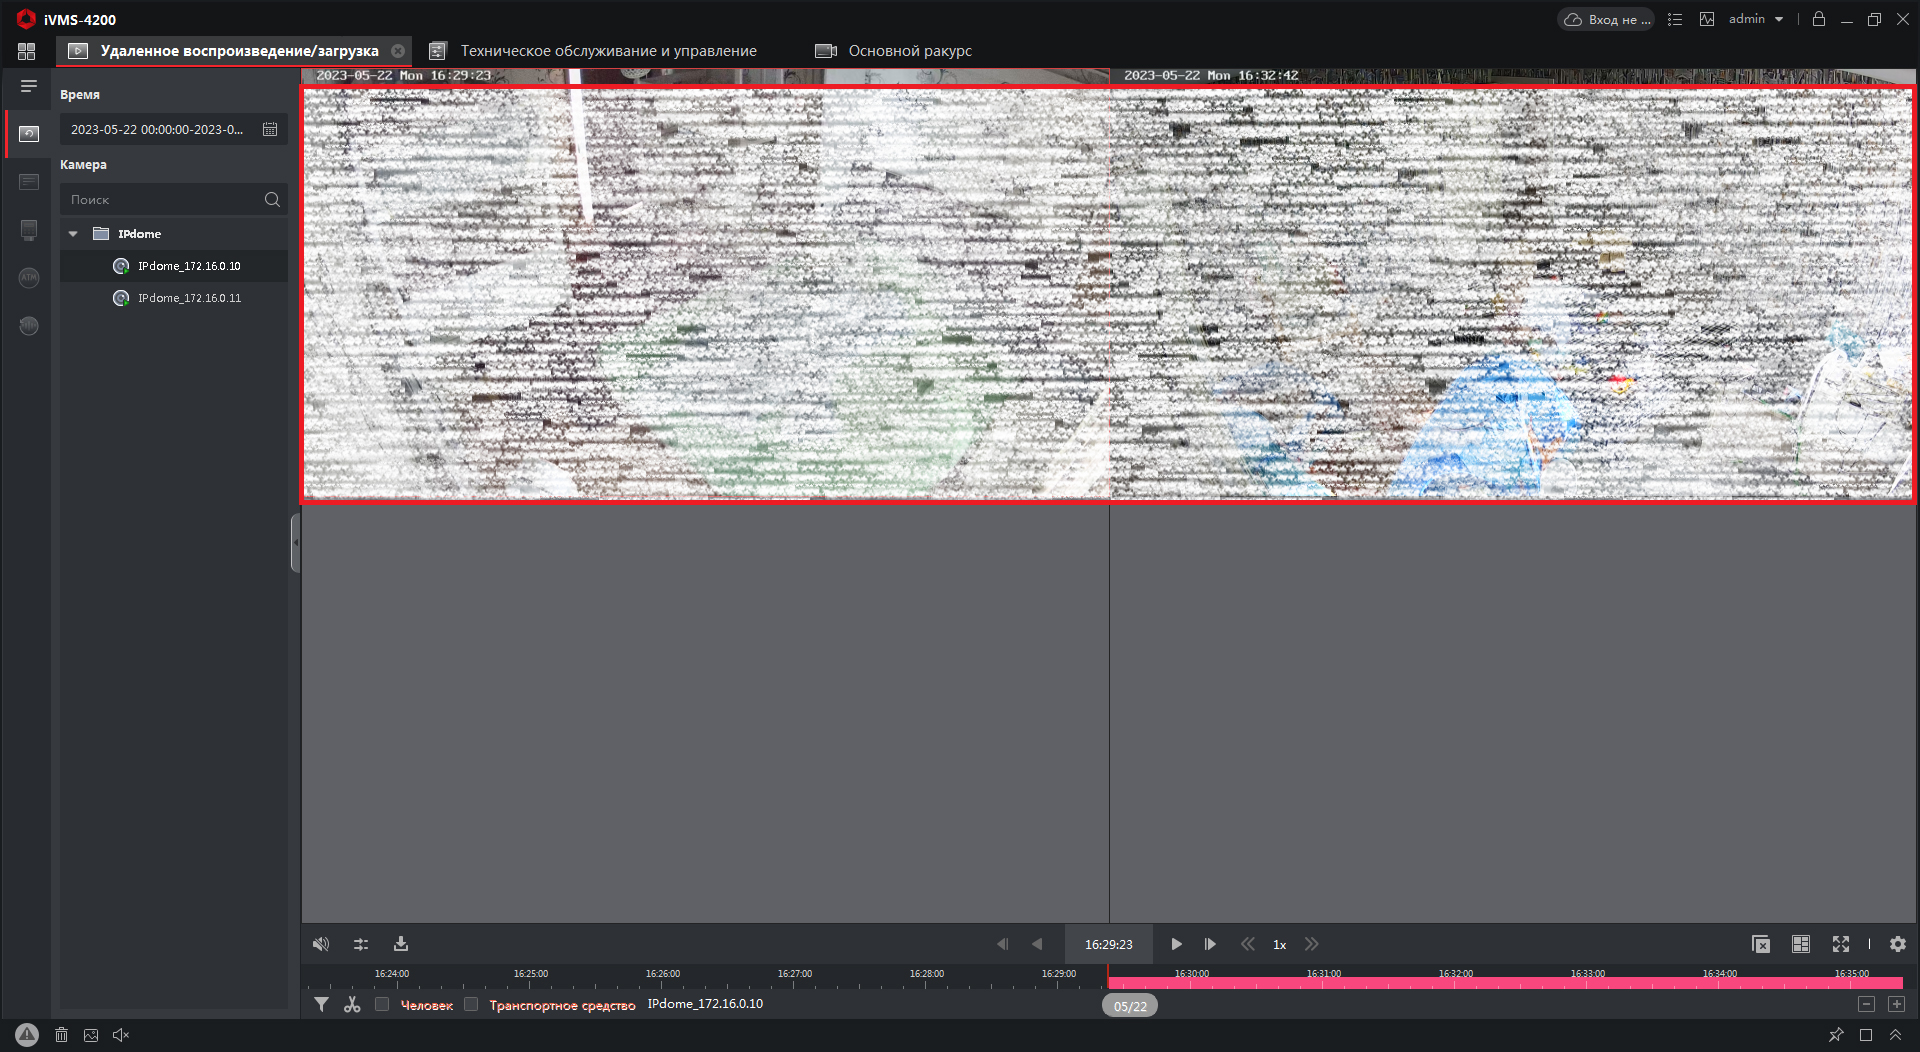The image size is (1920, 1052).
Task: Click the download recording icon
Action: (x=401, y=944)
